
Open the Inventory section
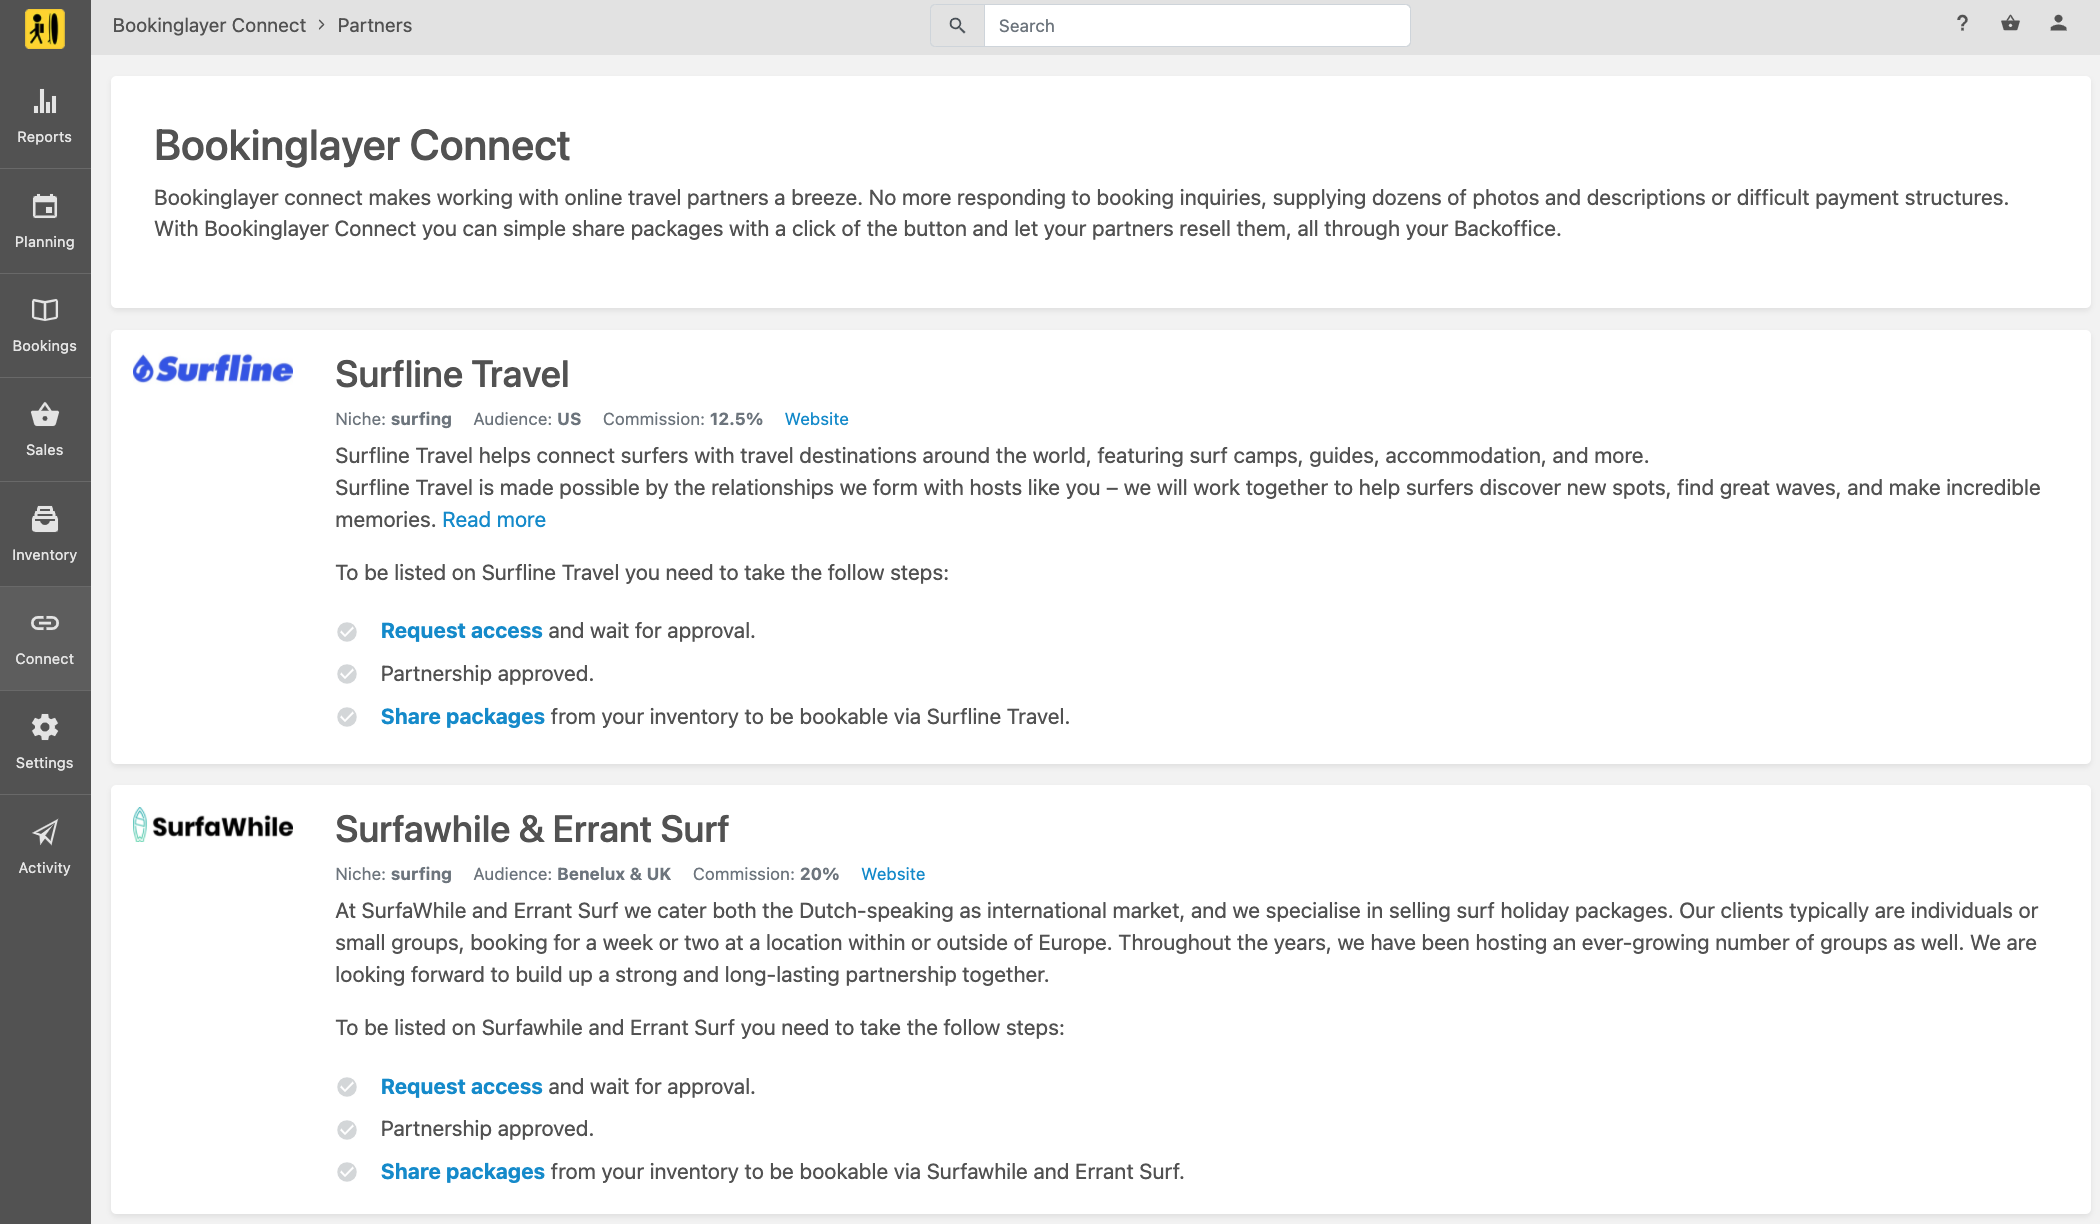45,534
